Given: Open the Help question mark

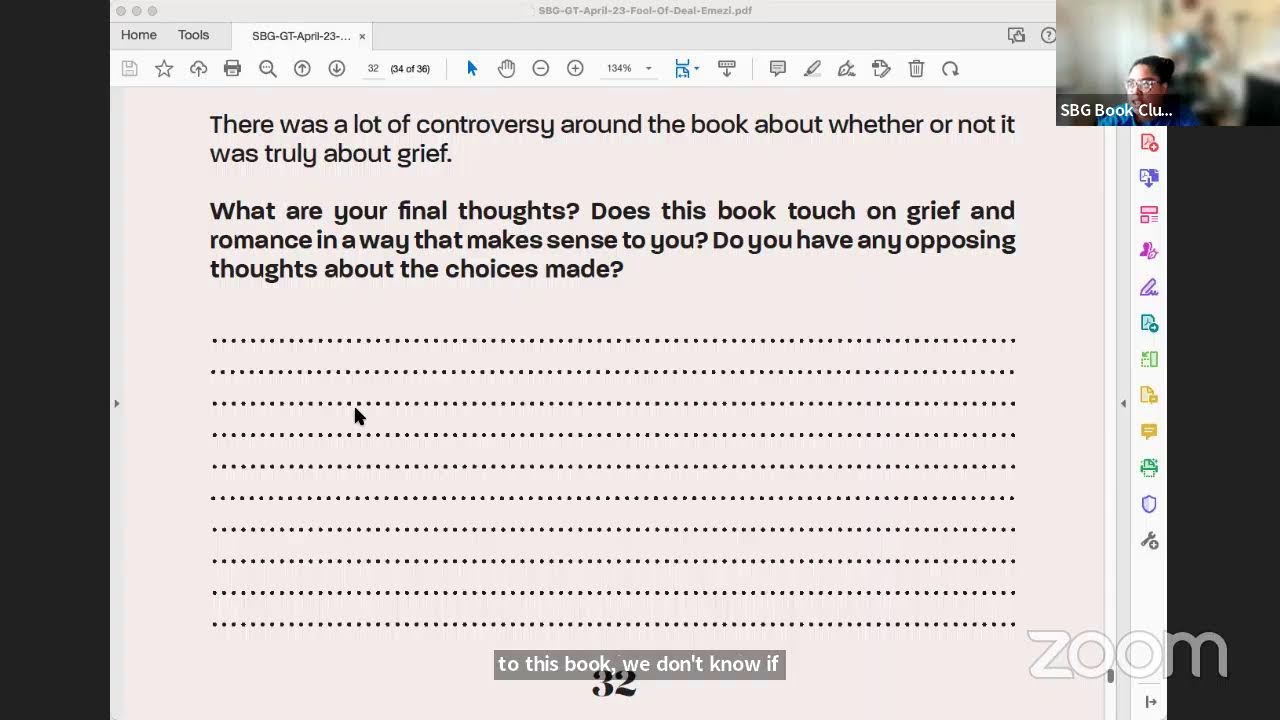Looking at the screenshot, I should coord(1048,35).
